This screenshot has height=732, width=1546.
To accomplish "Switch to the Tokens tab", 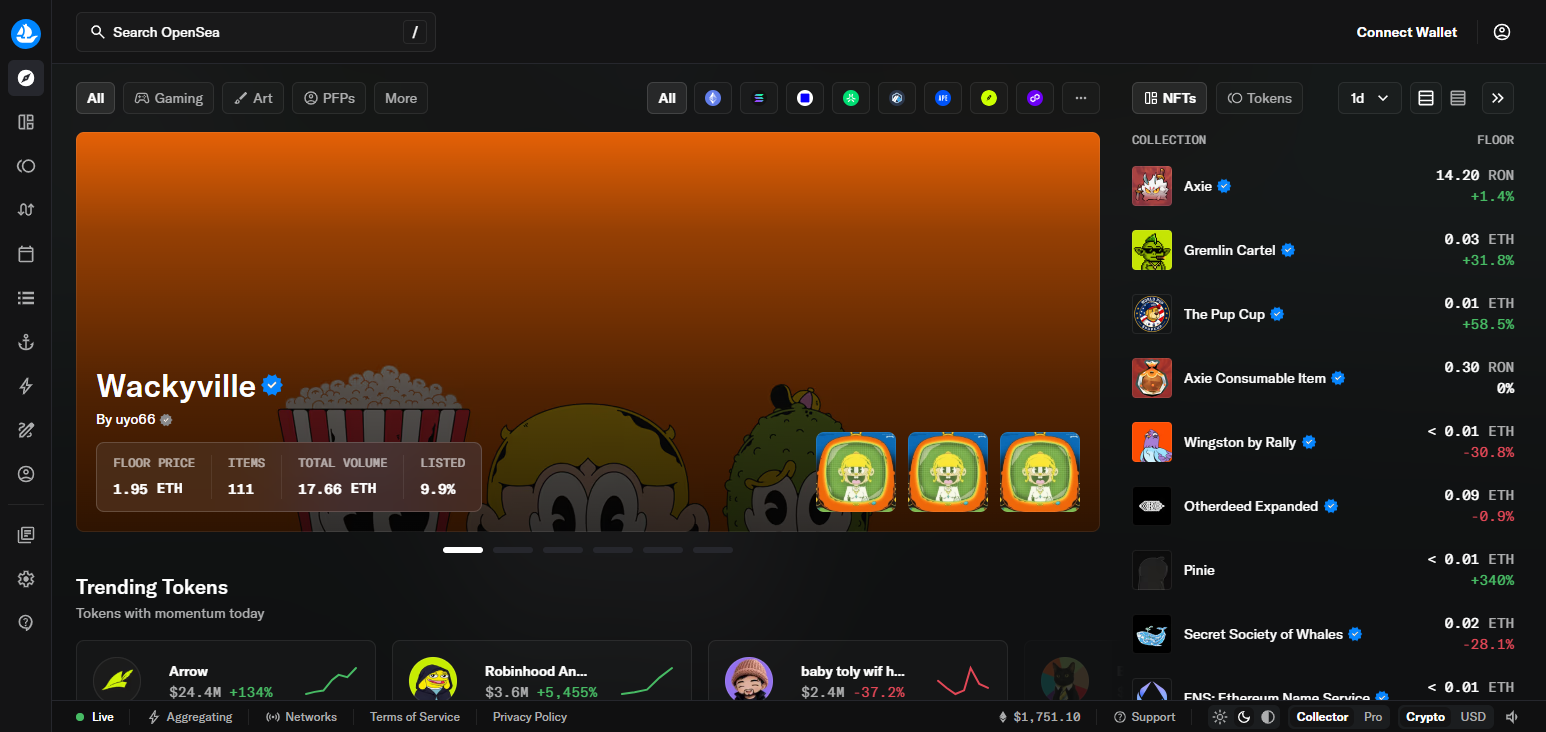I will tap(1259, 98).
